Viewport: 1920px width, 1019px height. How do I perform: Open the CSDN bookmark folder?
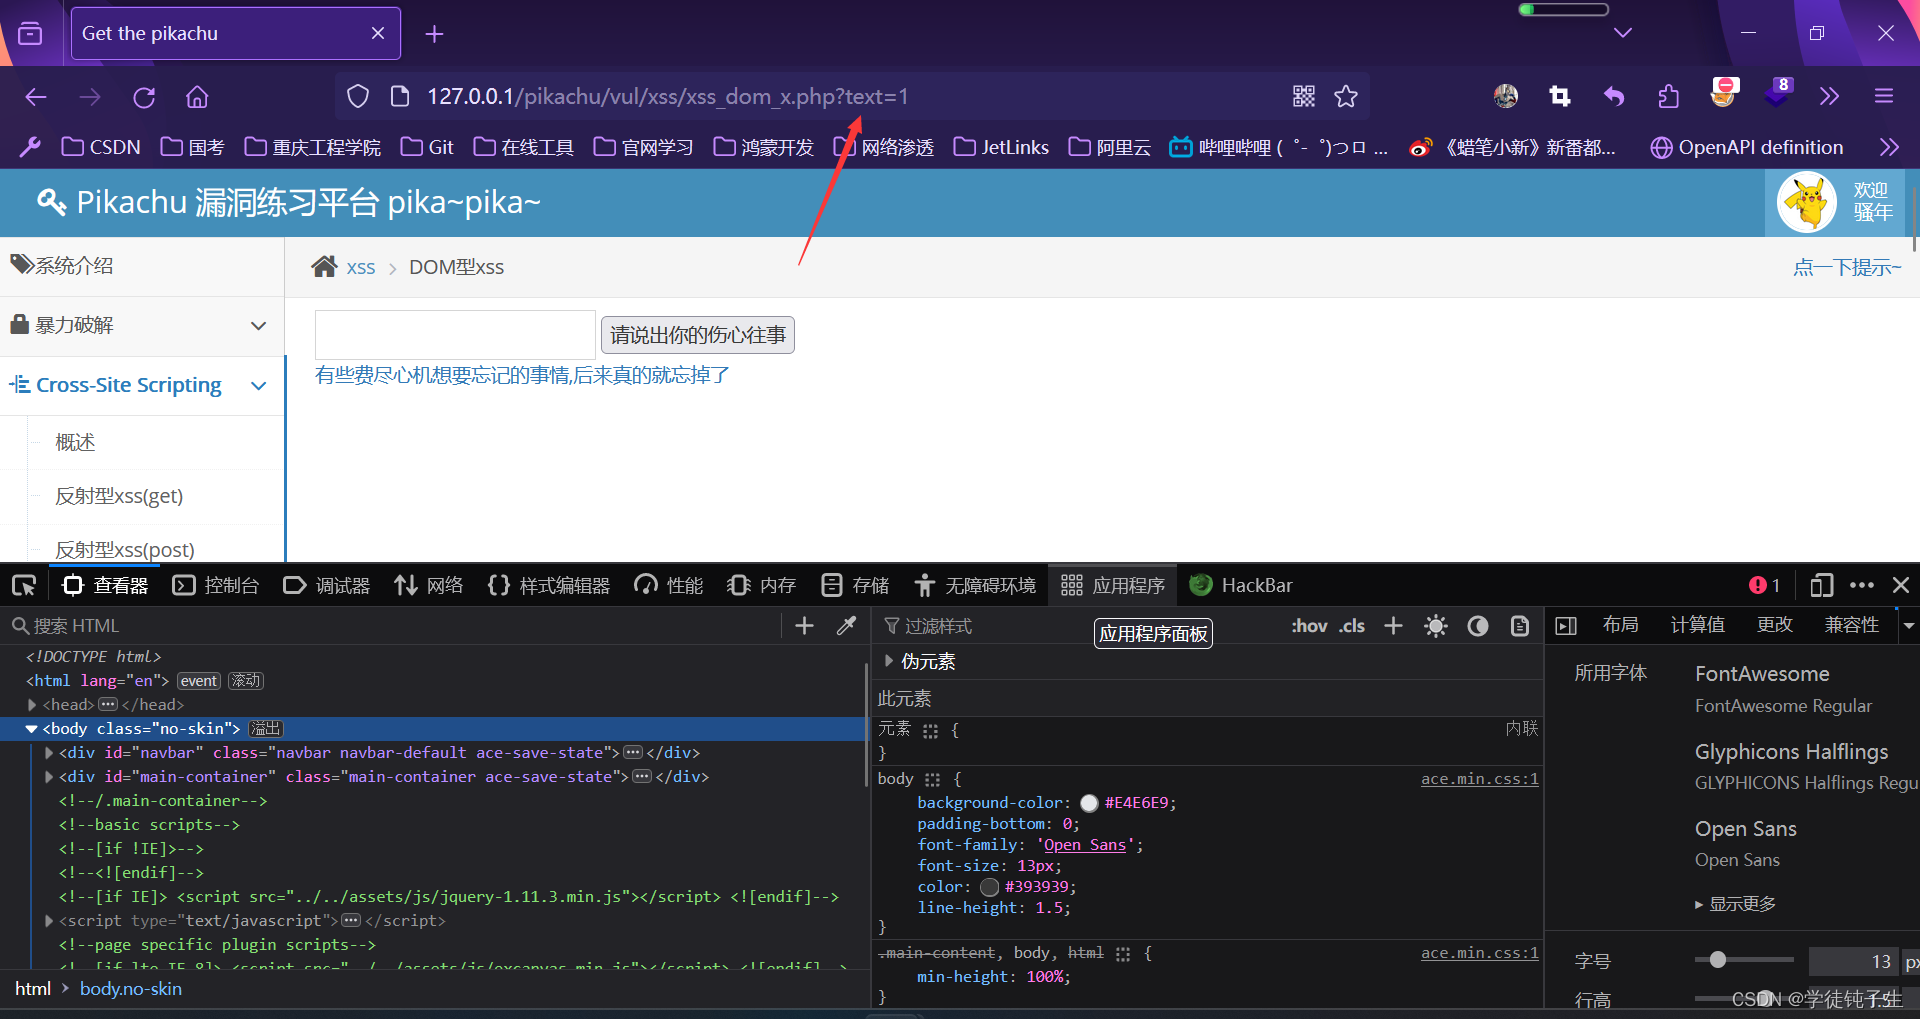[101, 147]
